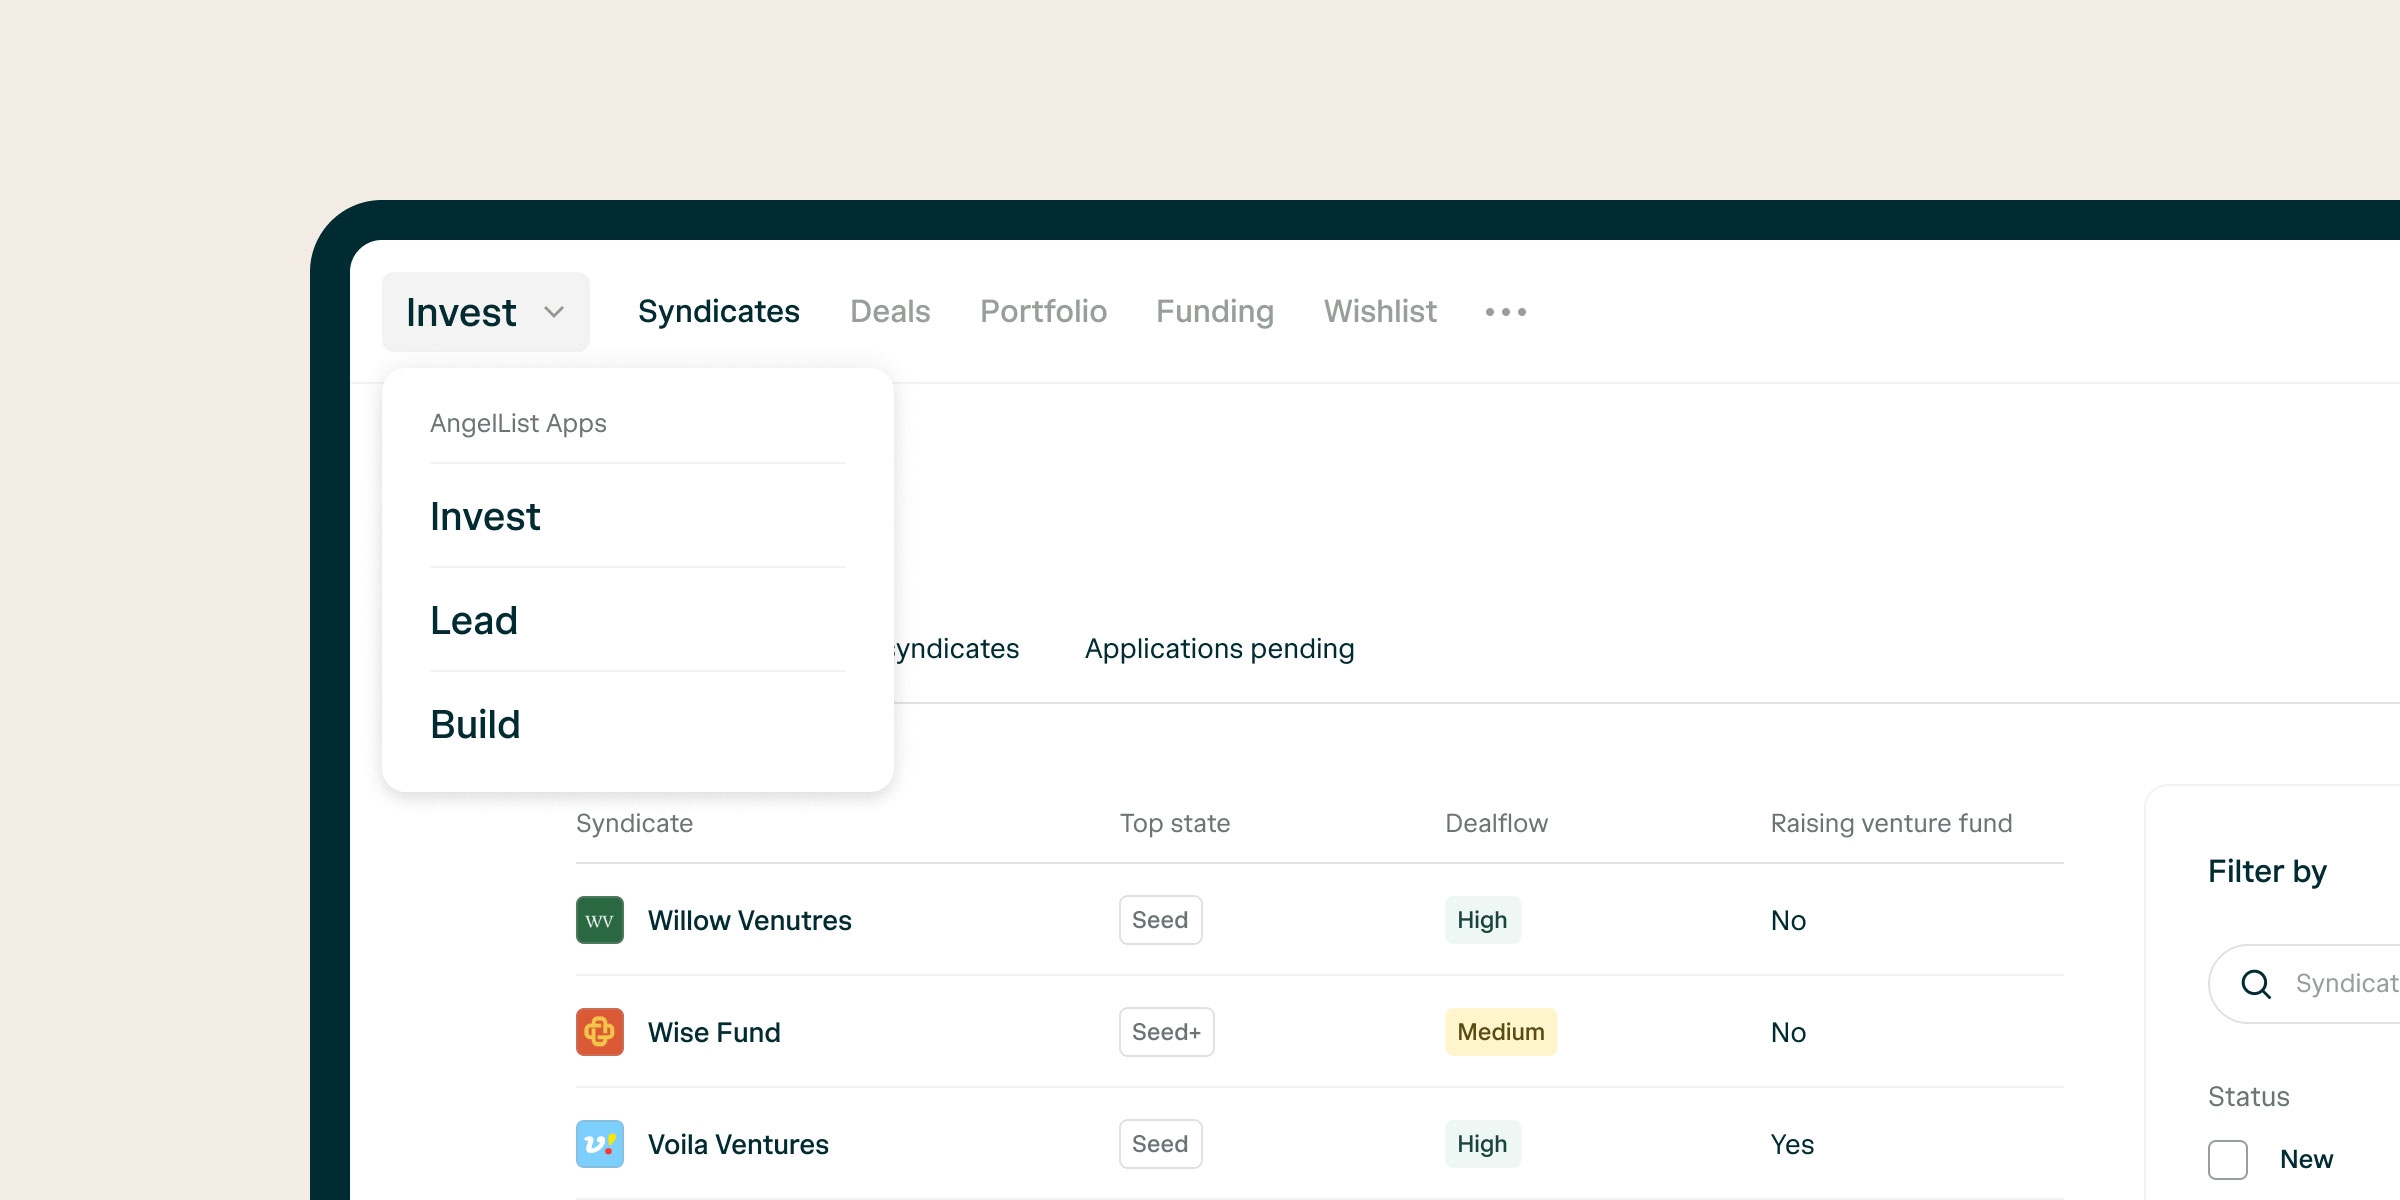Open the Wishlist tab
The height and width of the screenshot is (1200, 2400).
(1380, 312)
